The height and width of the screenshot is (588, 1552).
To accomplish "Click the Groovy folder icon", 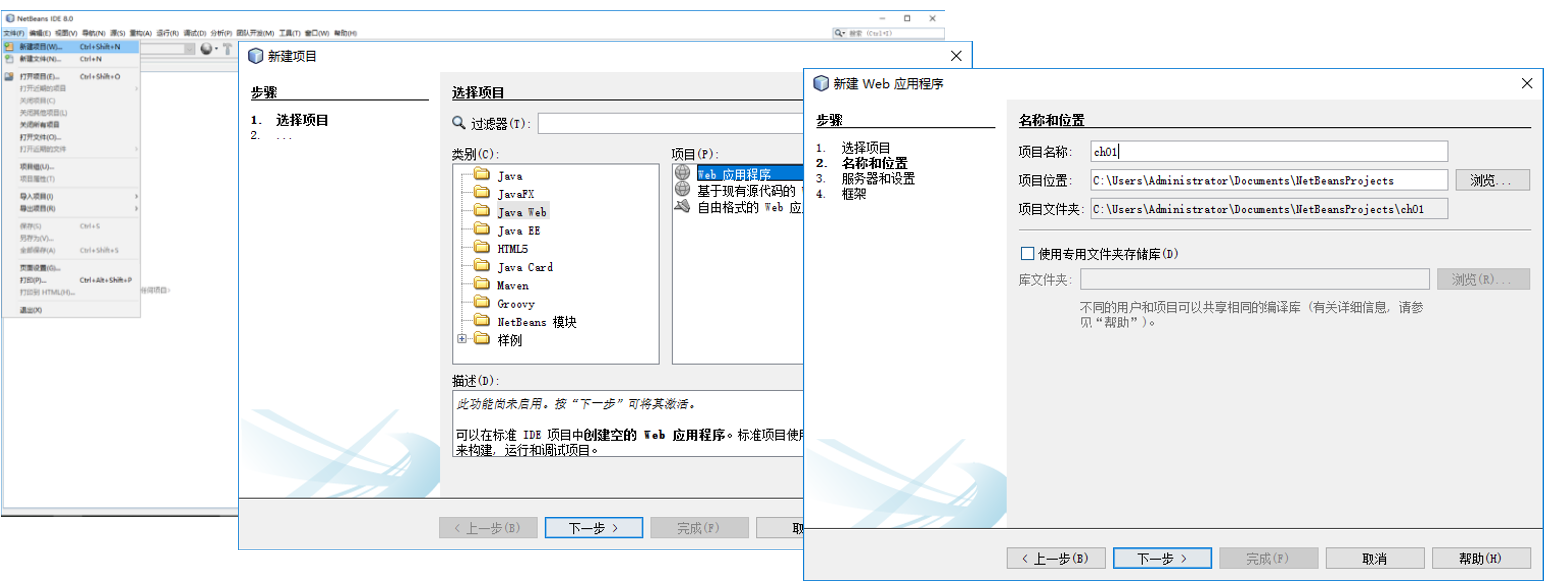I will (x=481, y=303).
